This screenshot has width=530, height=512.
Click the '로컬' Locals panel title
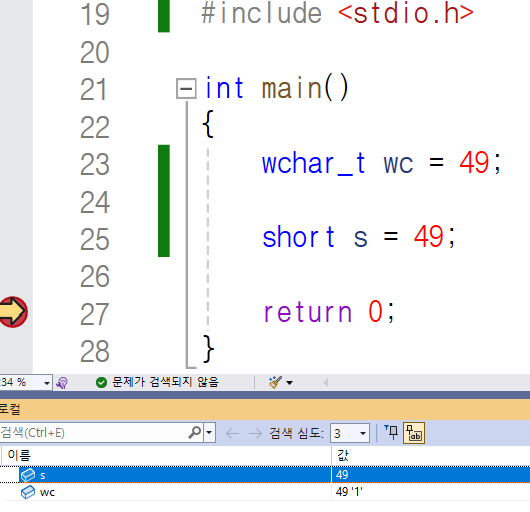(10, 409)
